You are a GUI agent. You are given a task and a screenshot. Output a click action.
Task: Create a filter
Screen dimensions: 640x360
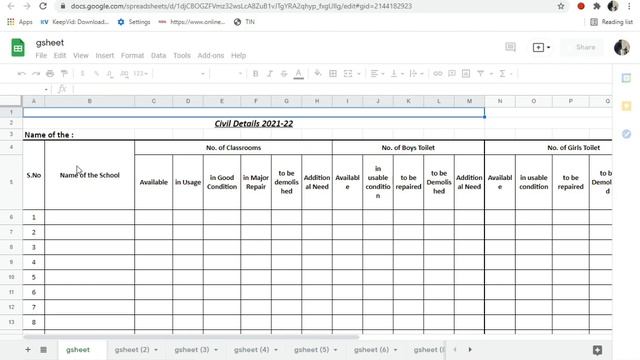coord(480,73)
